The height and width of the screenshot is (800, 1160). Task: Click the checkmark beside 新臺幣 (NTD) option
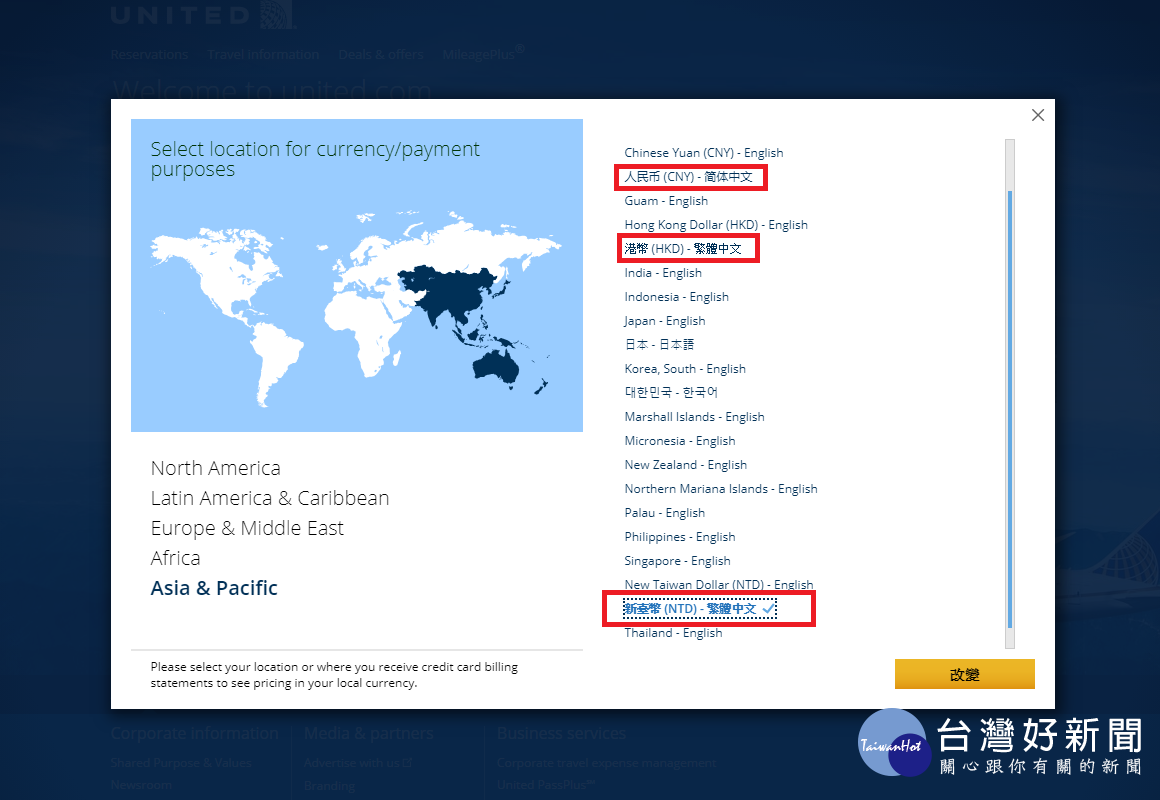[x=769, y=608]
